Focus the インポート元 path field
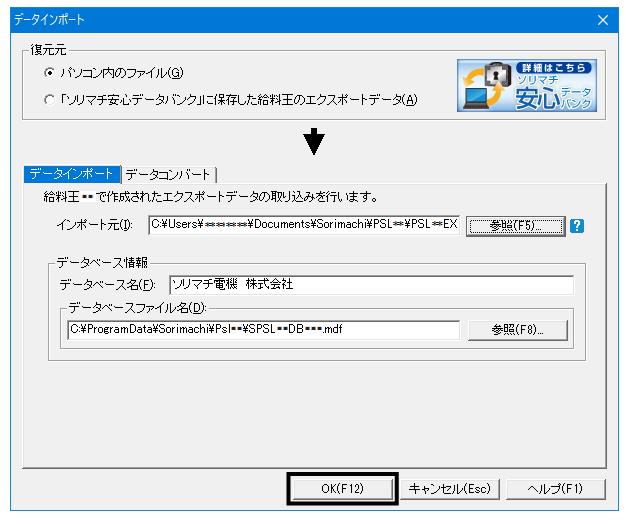This screenshot has height=526, width=626. coord(304,225)
